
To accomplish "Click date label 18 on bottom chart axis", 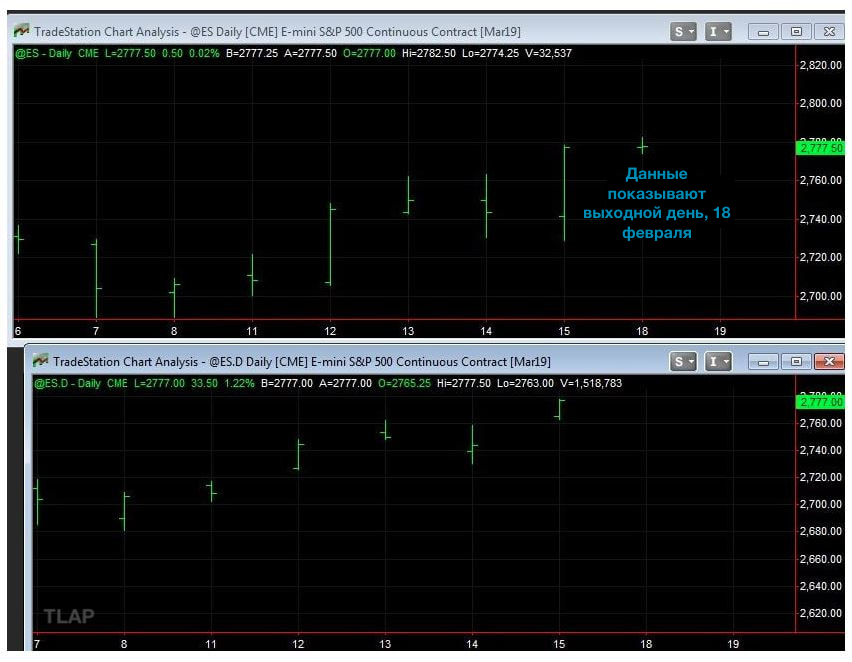I will pyautogui.click(x=646, y=644).
